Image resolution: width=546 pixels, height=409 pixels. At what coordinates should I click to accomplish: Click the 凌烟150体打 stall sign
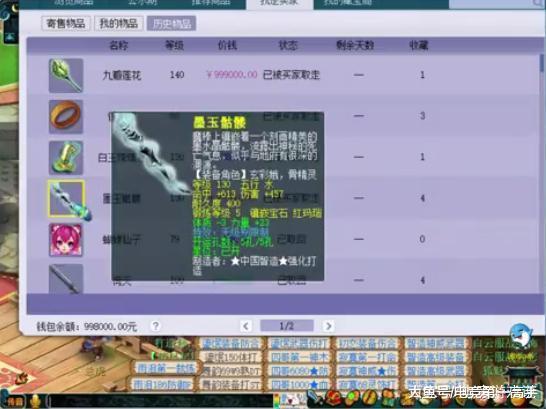[x=232, y=357]
